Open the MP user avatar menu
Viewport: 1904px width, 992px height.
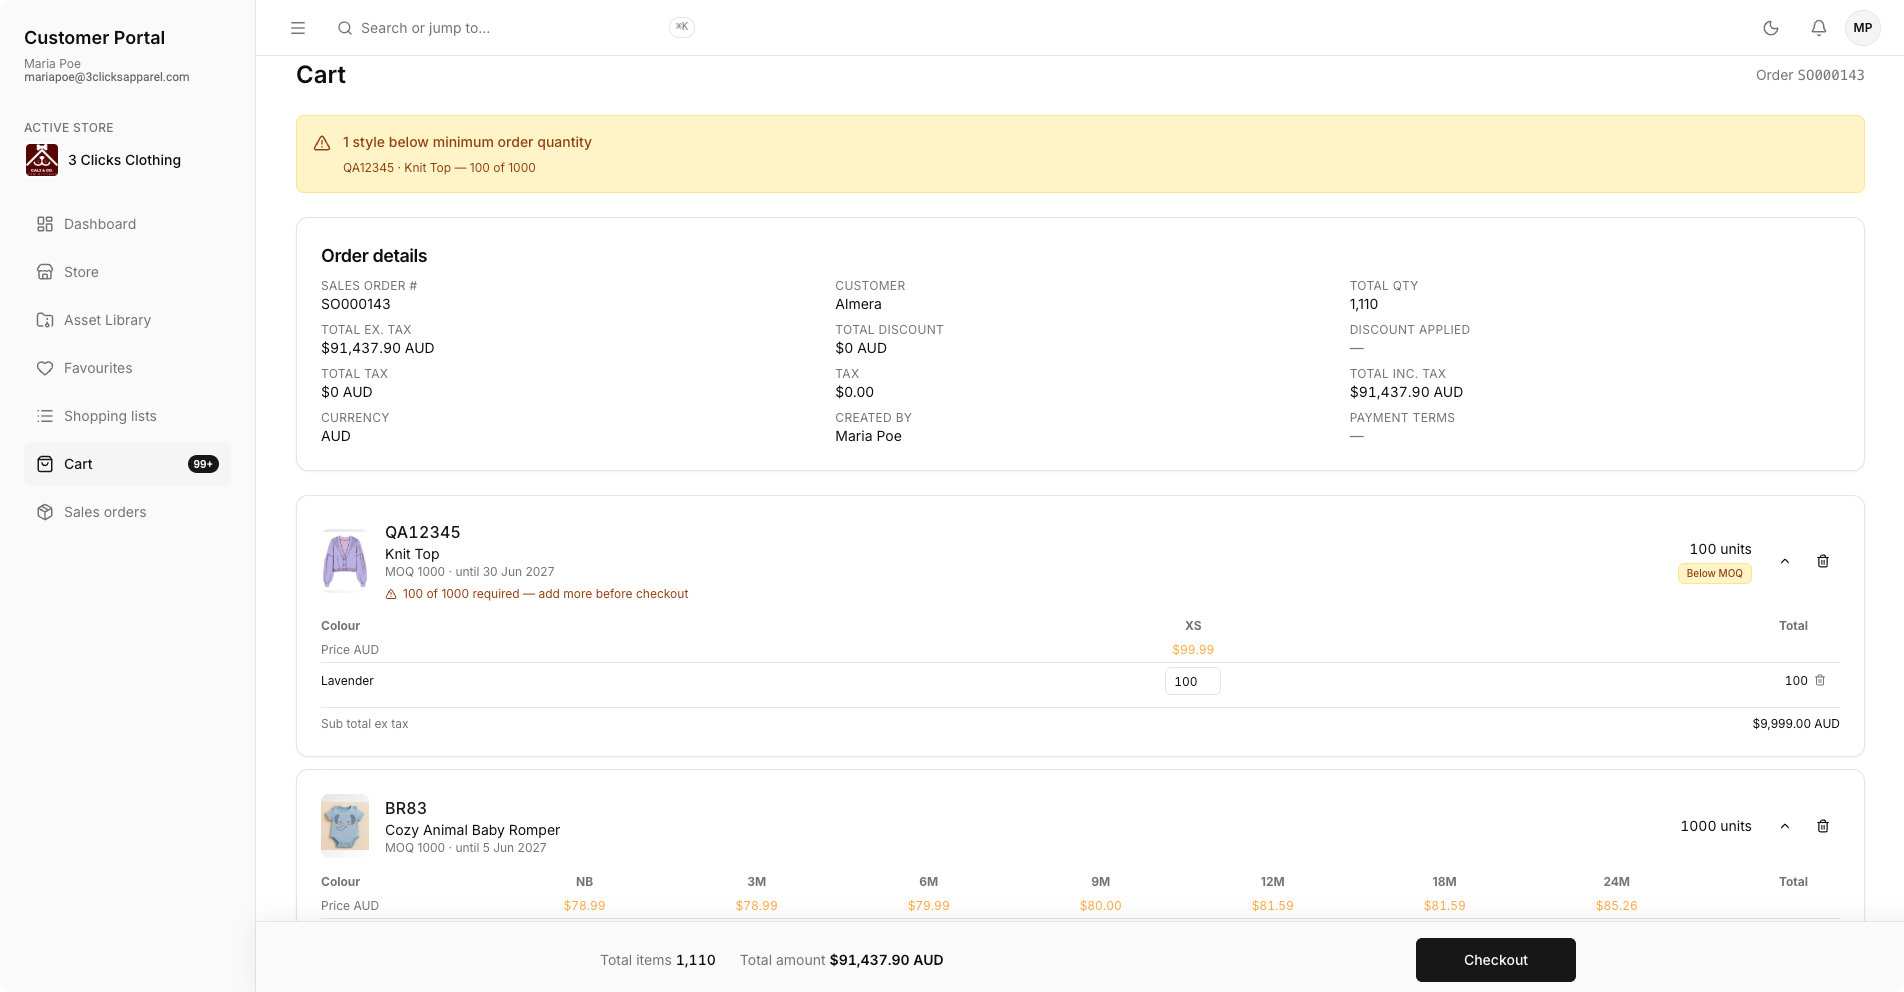1863,28
